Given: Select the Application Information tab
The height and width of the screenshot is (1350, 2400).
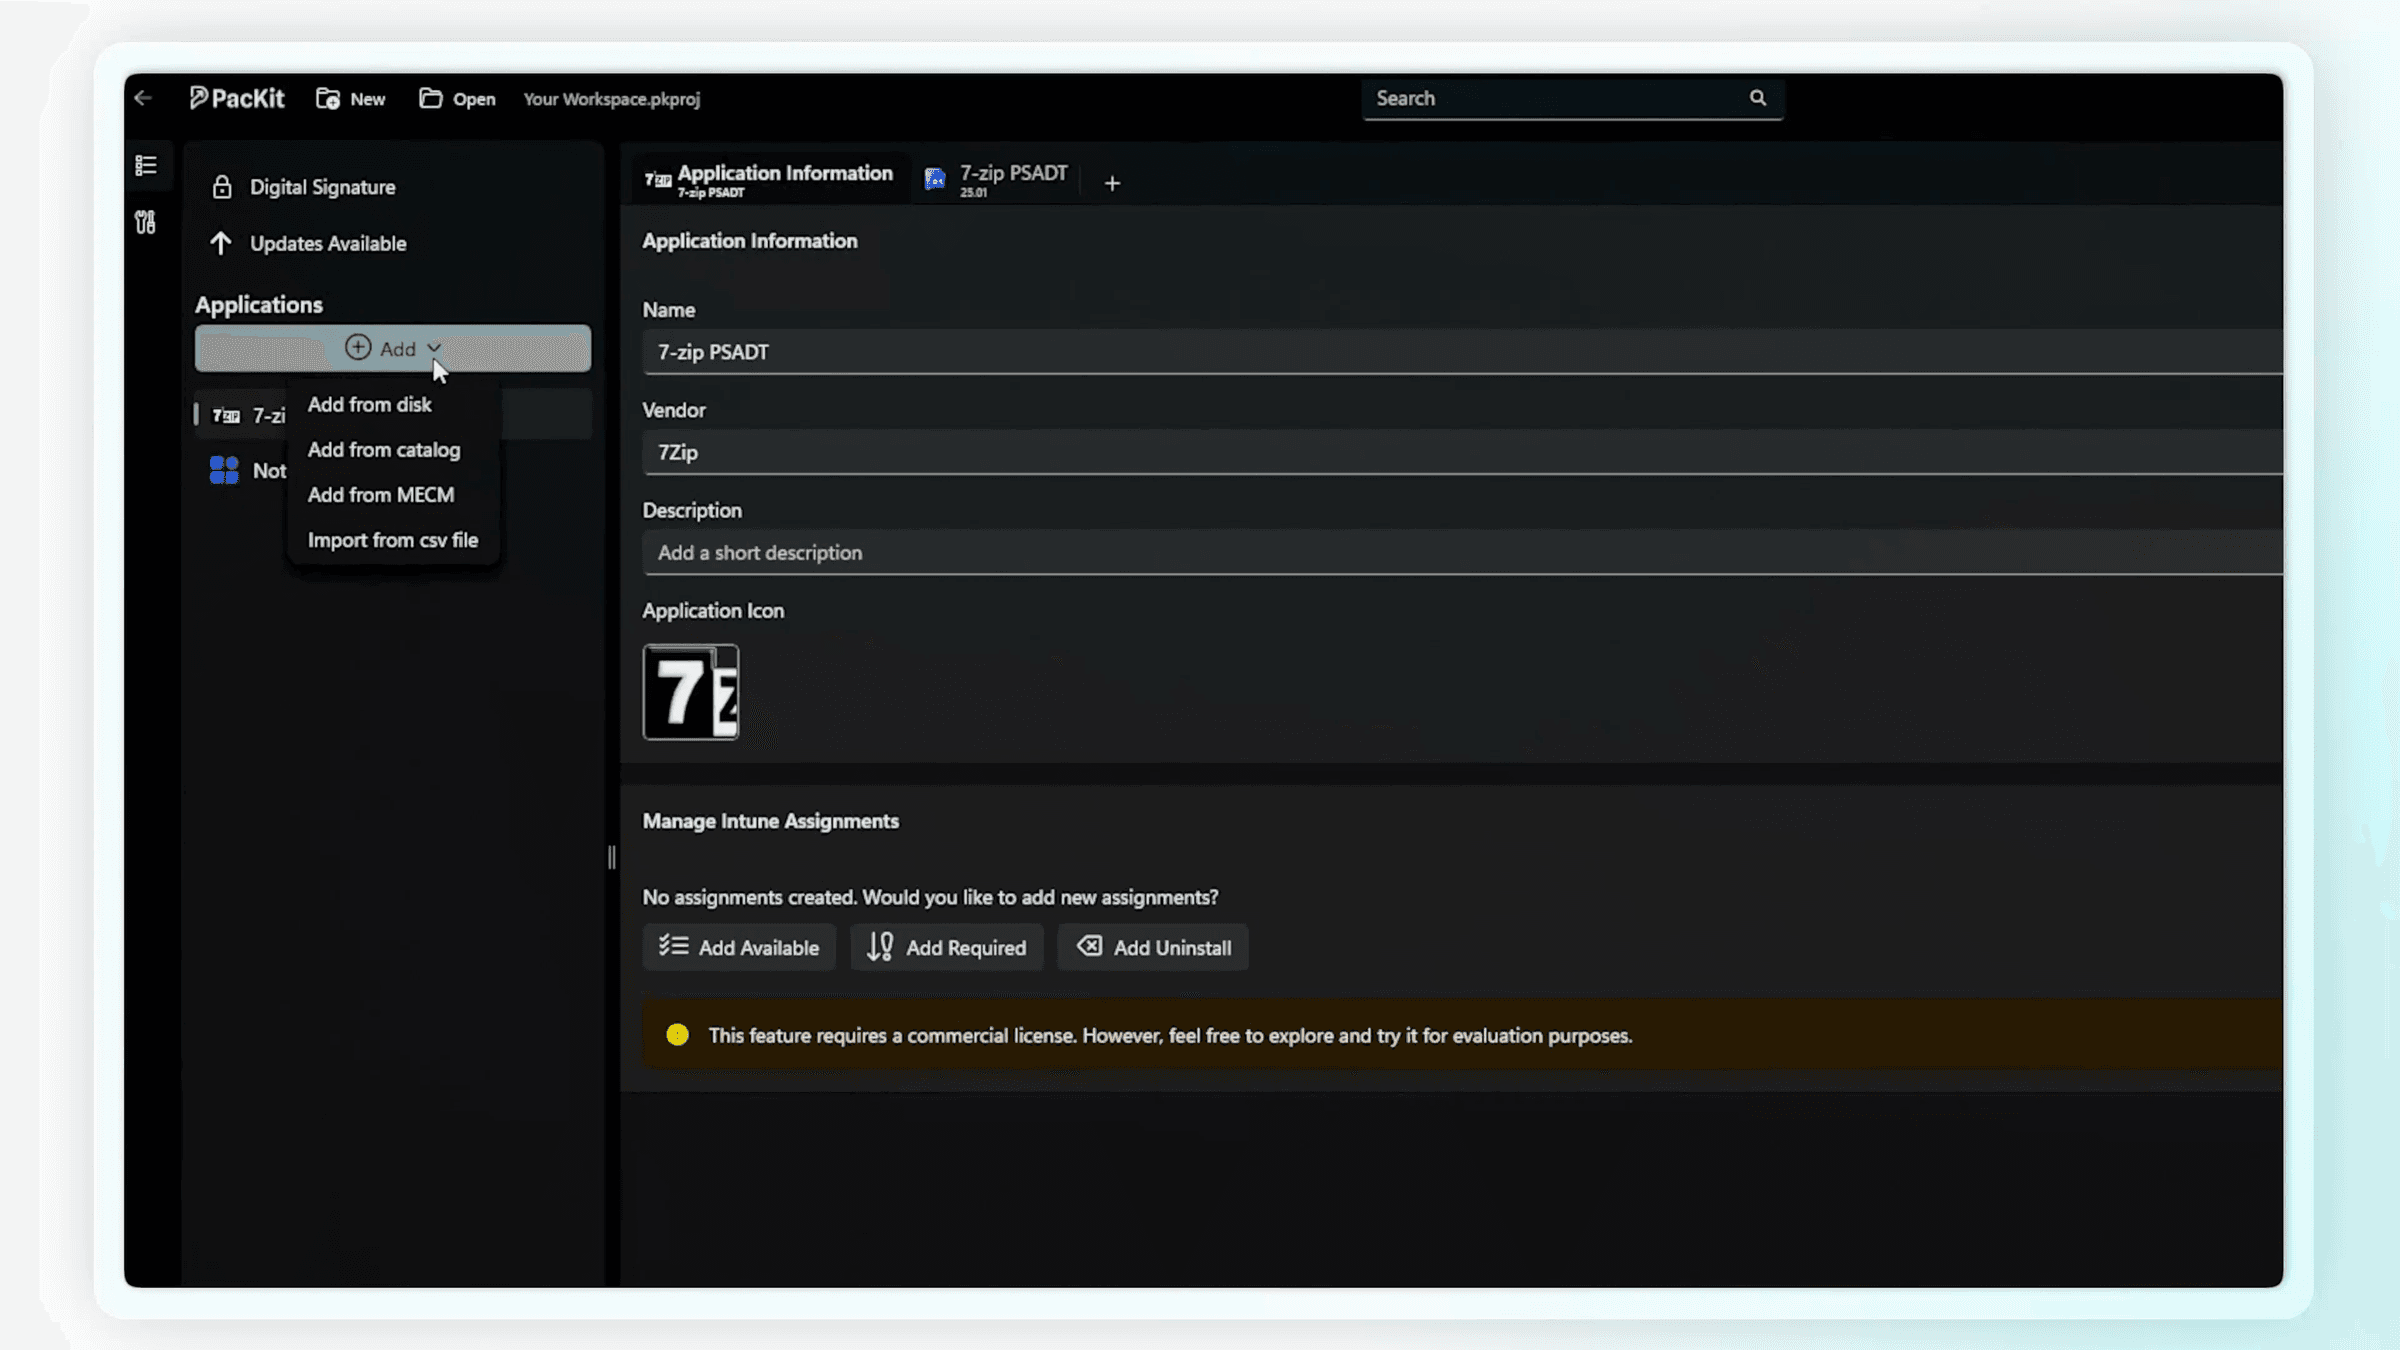Looking at the screenshot, I should (769, 180).
